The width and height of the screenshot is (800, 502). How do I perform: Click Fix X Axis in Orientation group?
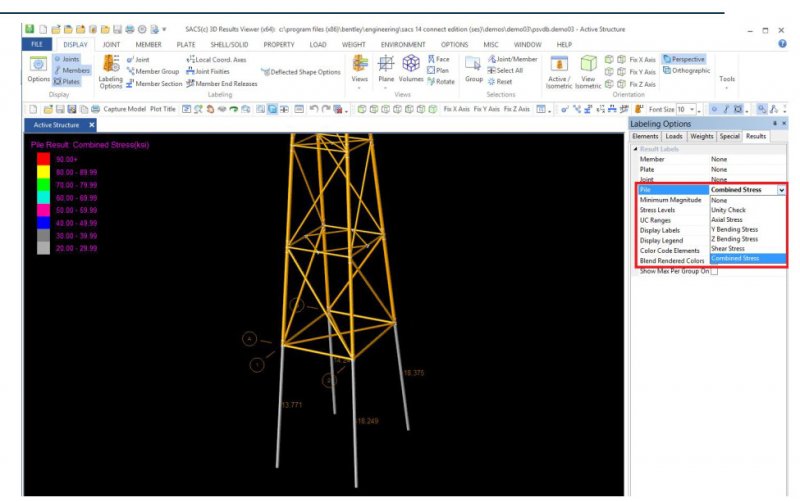642,60
